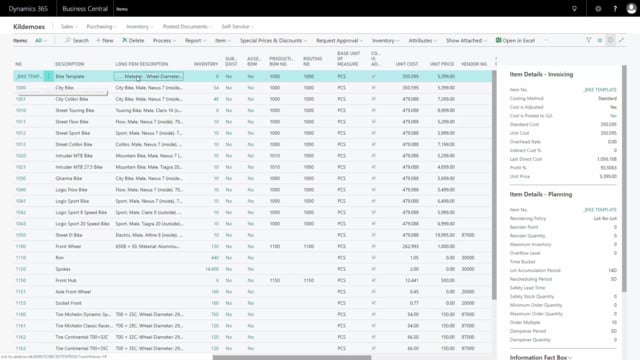Screen dimensions: 640x360
Task: Click the BIKE TEMPLATE Item No. link in Planning details
Action: coord(600,210)
